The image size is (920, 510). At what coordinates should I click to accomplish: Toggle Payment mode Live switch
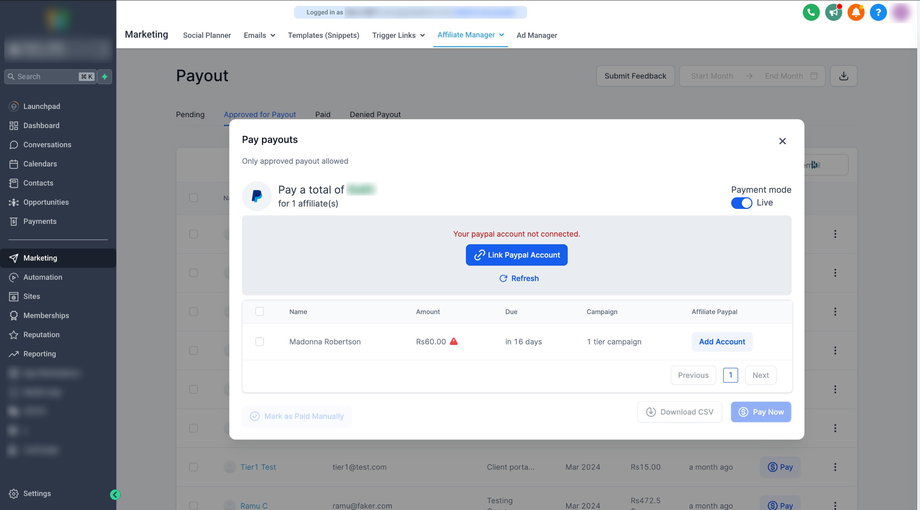click(742, 203)
